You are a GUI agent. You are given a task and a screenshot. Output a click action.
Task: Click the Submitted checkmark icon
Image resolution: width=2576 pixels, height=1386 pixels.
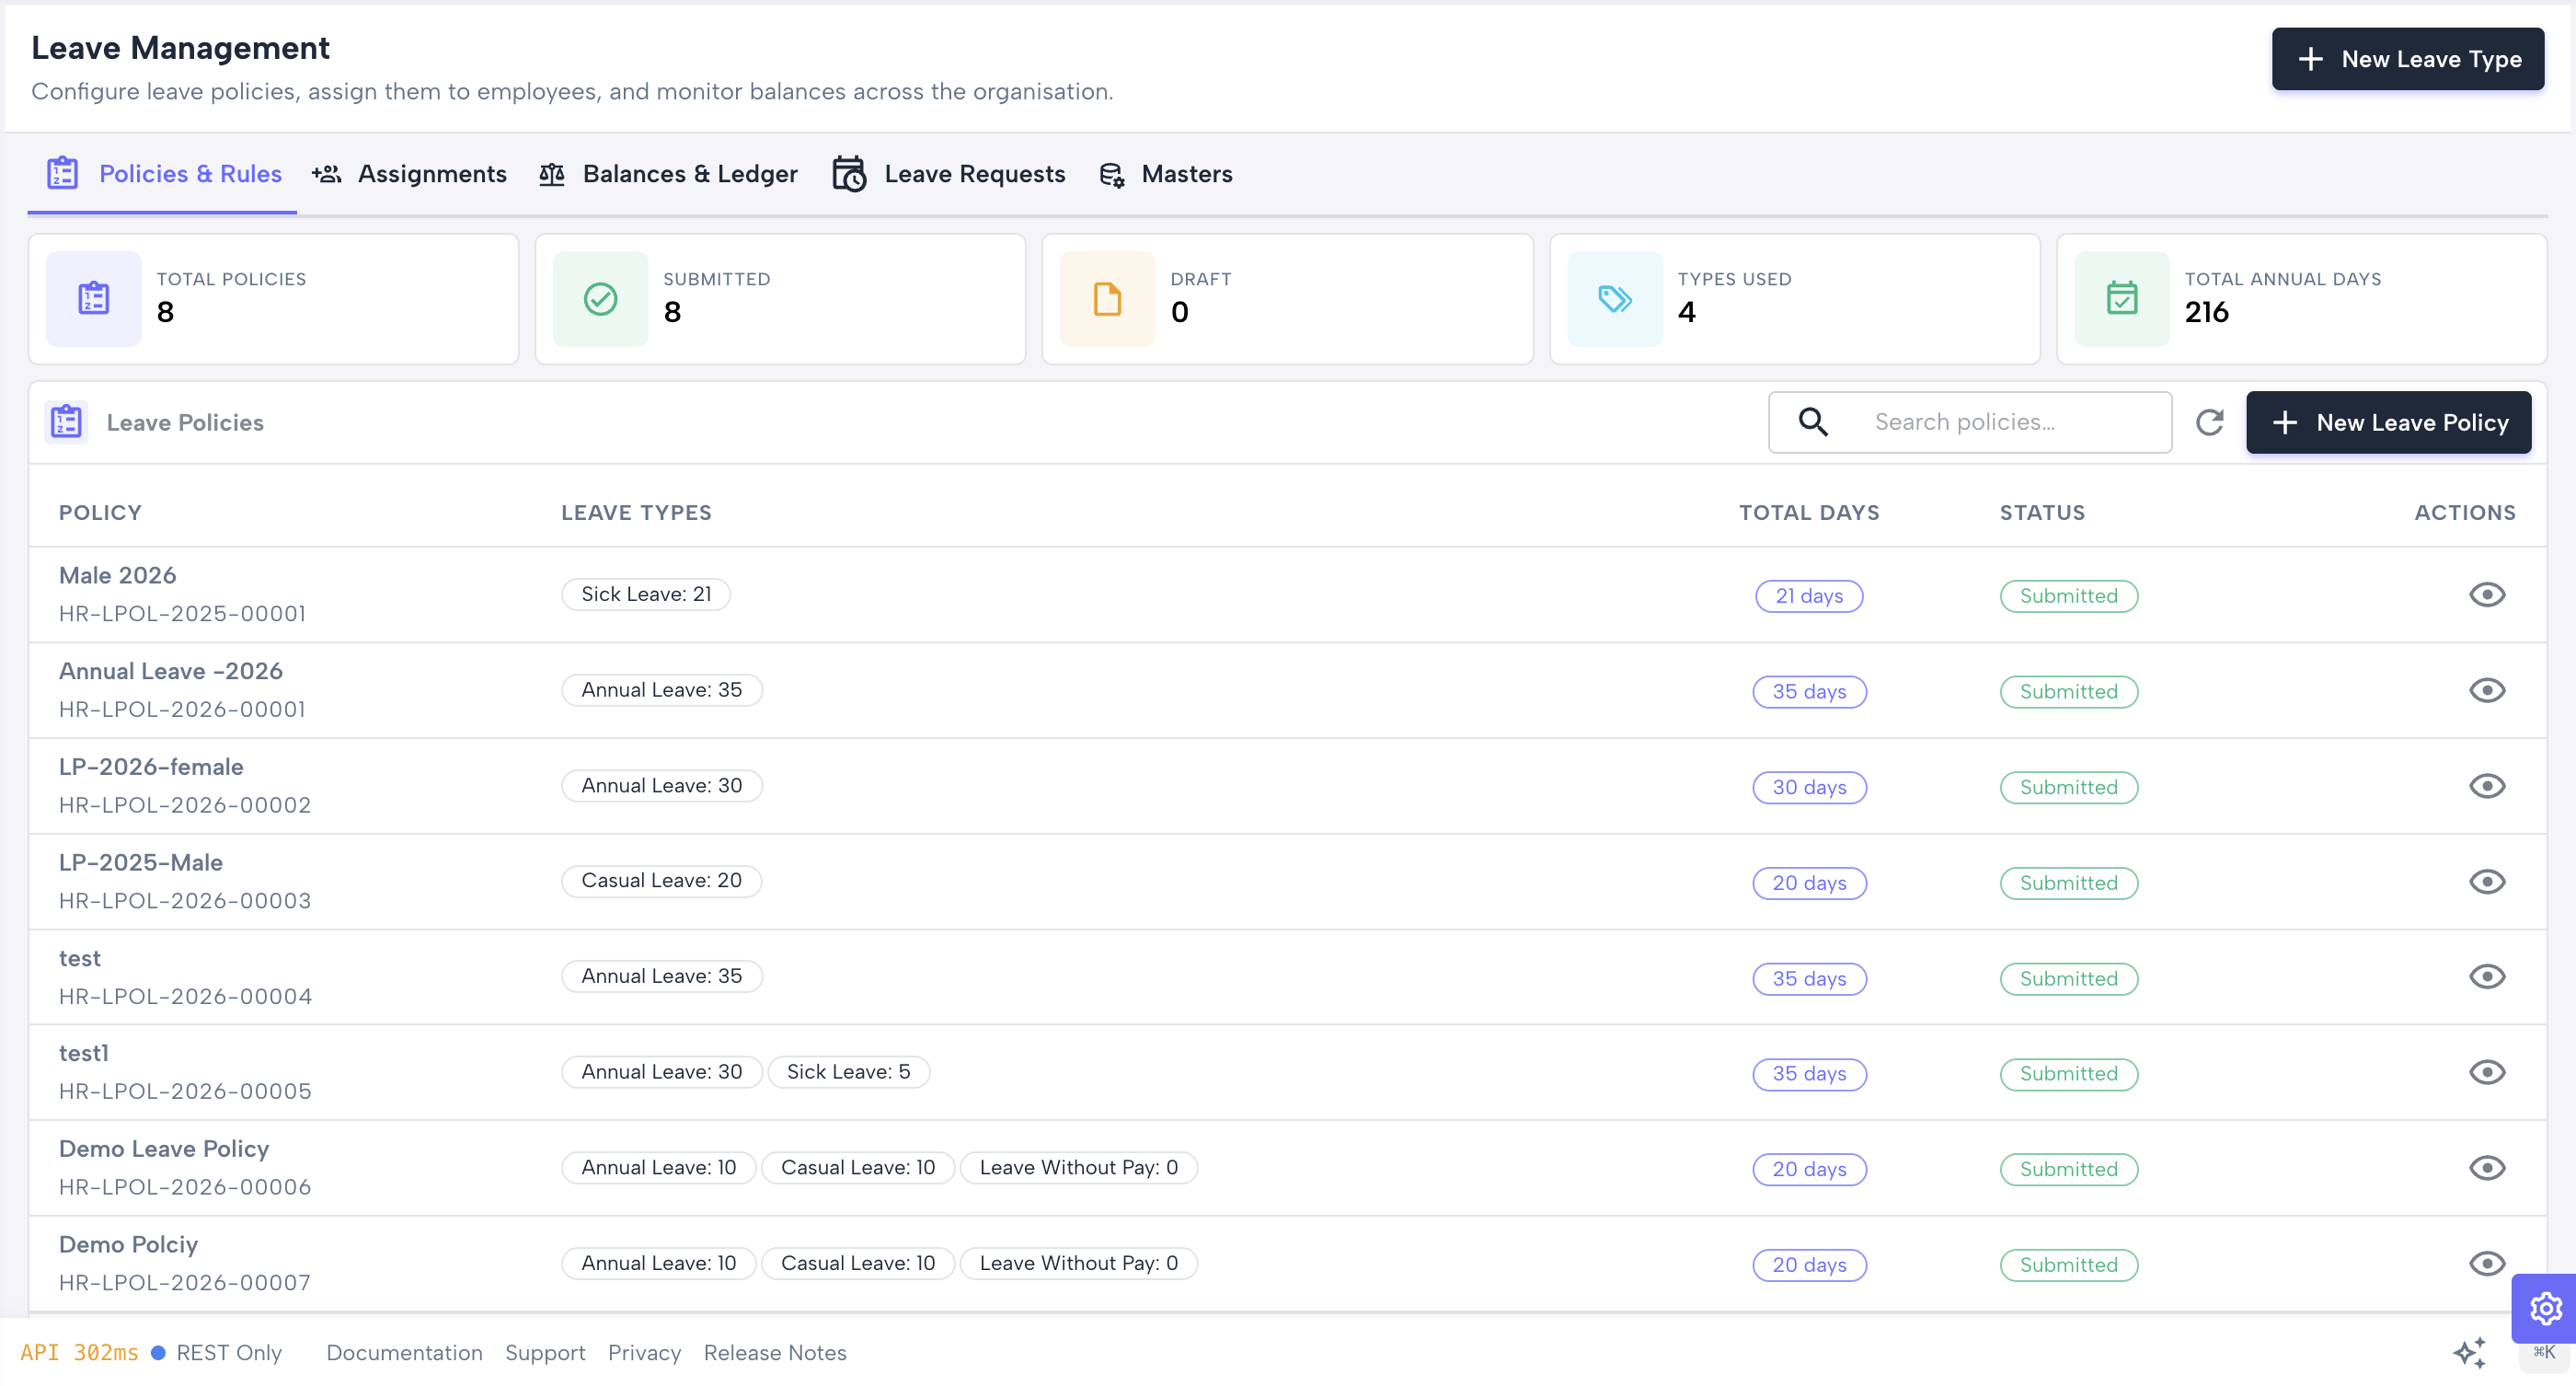tap(600, 299)
